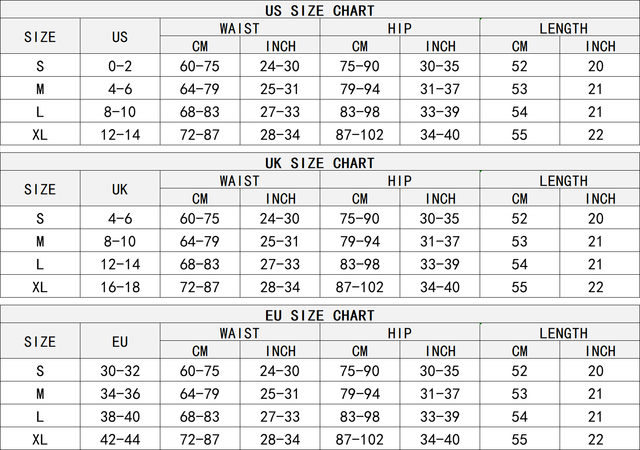Click the UK SIZE CHART title
The width and height of the screenshot is (640, 450).
click(x=320, y=163)
